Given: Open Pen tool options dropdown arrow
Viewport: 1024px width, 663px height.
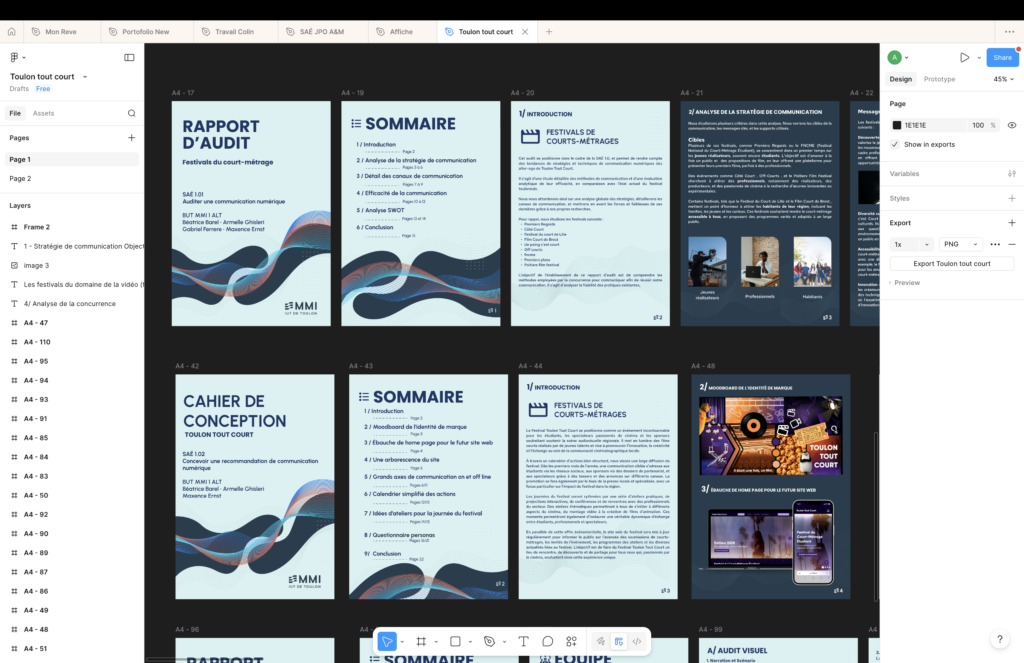Looking at the screenshot, I should [x=504, y=642].
